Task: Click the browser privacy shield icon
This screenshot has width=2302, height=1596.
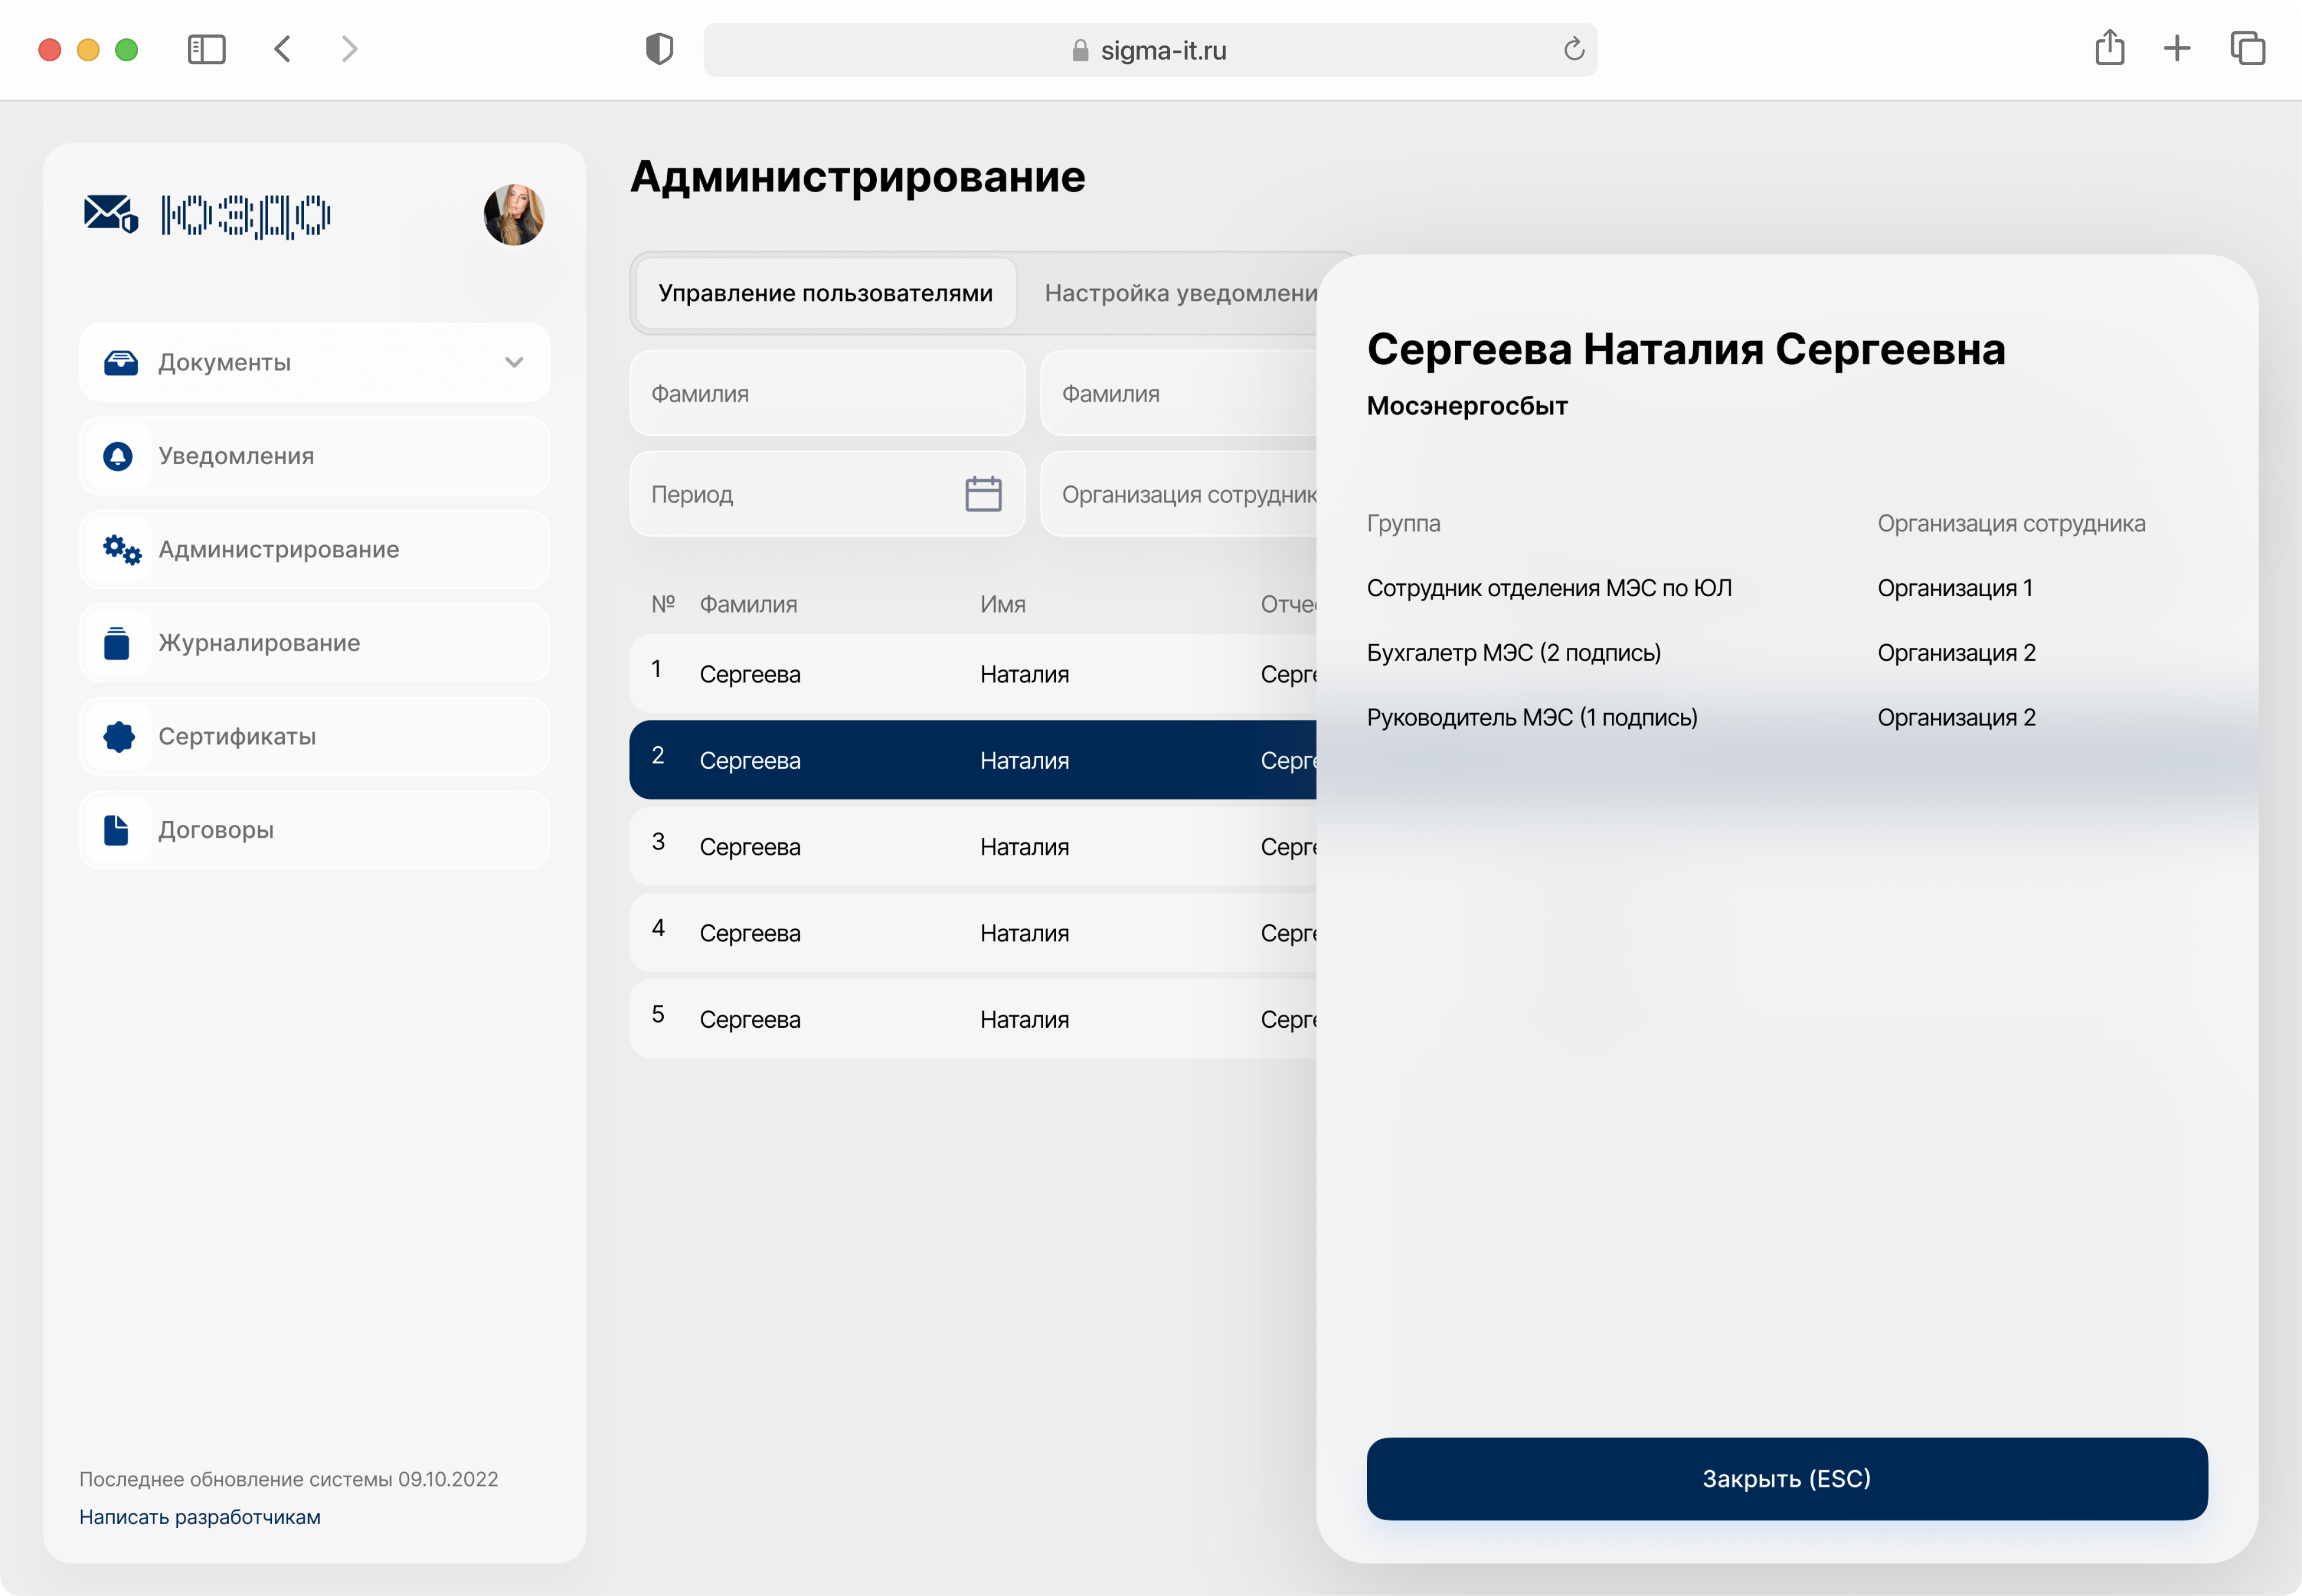Action: [x=659, y=49]
